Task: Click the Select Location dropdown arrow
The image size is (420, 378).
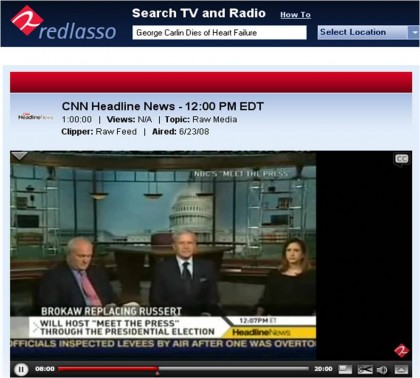Action: coord(414,32)
